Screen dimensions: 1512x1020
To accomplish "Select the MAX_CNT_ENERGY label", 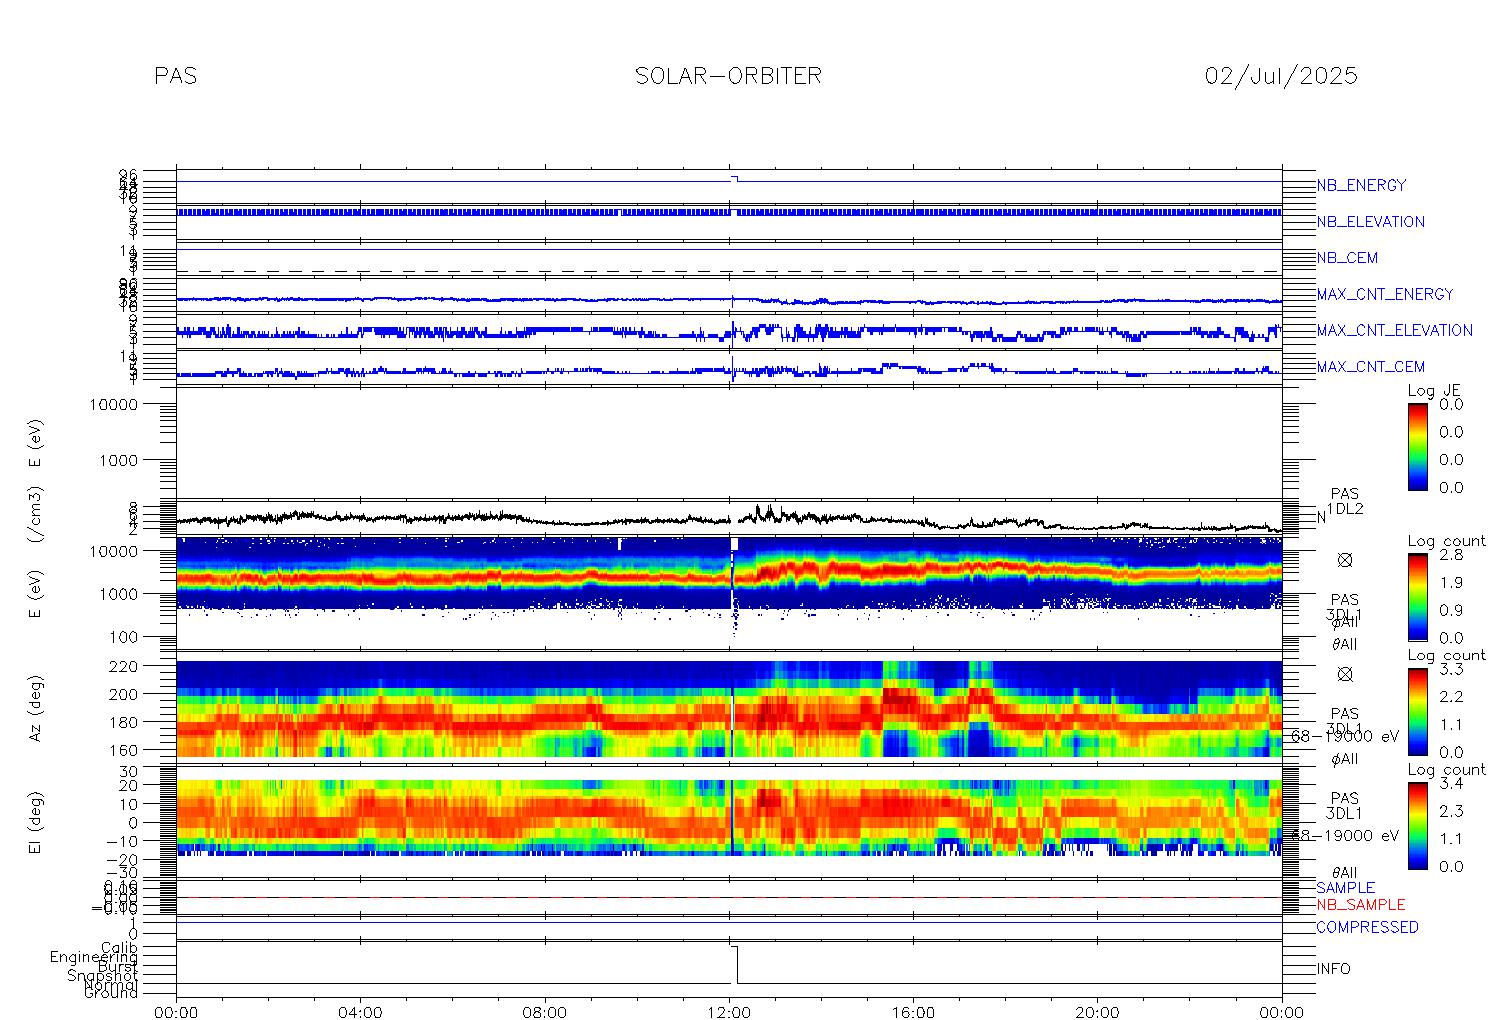I will [x=1385, y=294].
